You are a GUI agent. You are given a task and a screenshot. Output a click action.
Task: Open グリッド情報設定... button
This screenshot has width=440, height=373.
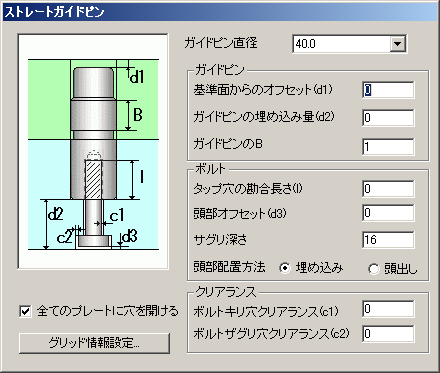94,343
